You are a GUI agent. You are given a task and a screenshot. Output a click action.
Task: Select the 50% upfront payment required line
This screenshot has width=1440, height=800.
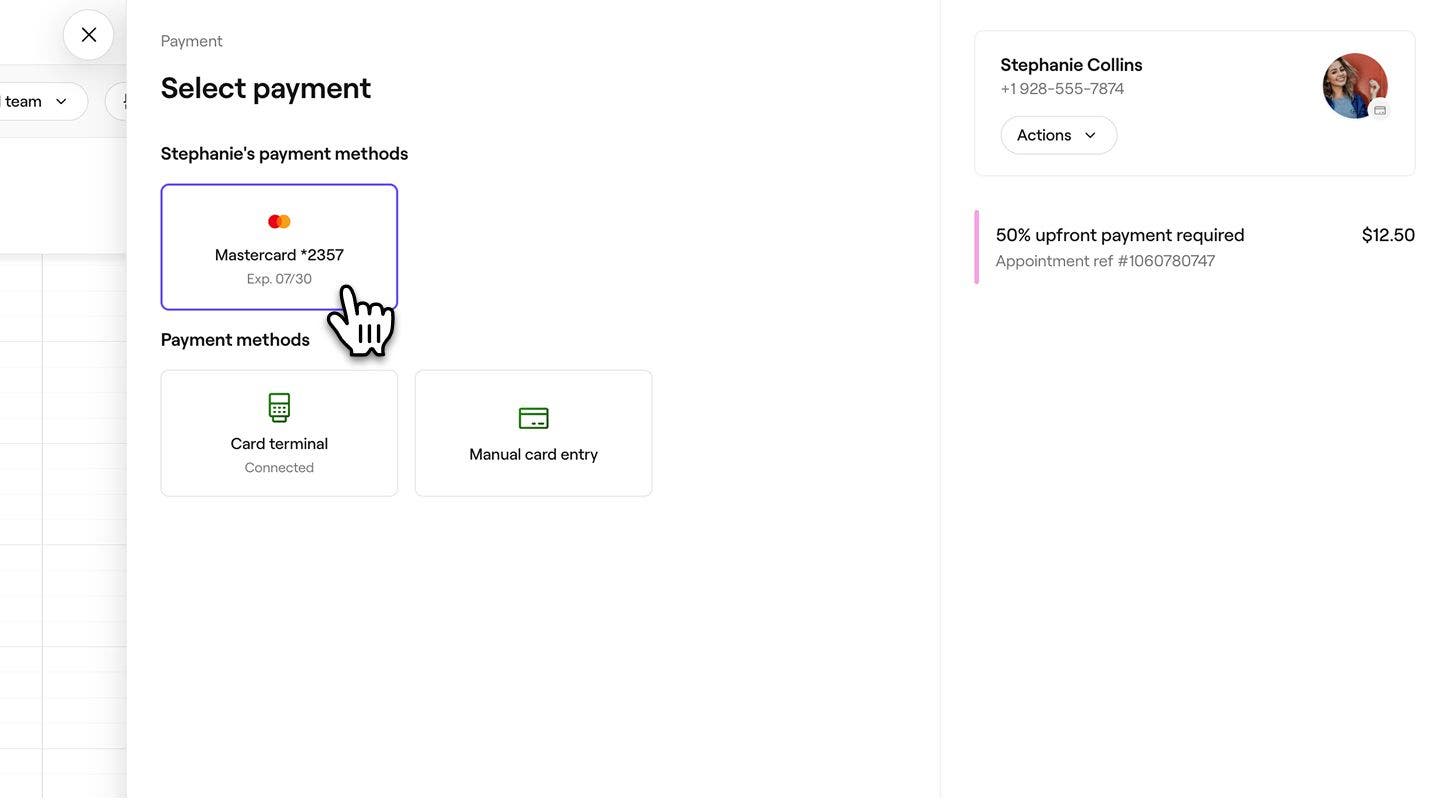click(1120, 235)
